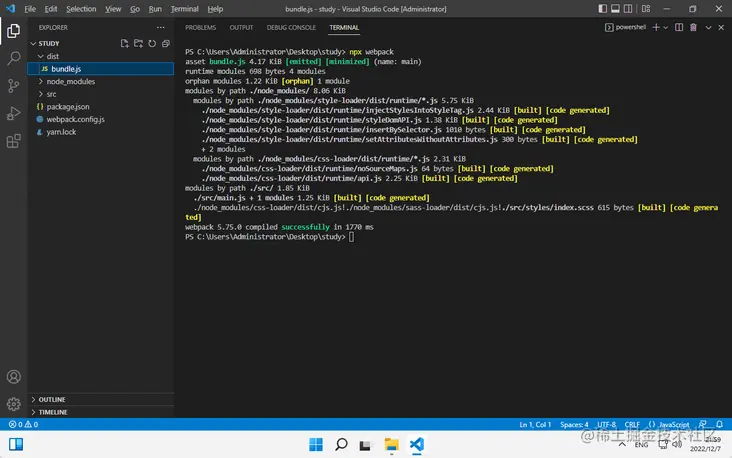Viewport: 732px width, 458px height.
Task: Open the Terminal menu
Action: tap(184, 9)
